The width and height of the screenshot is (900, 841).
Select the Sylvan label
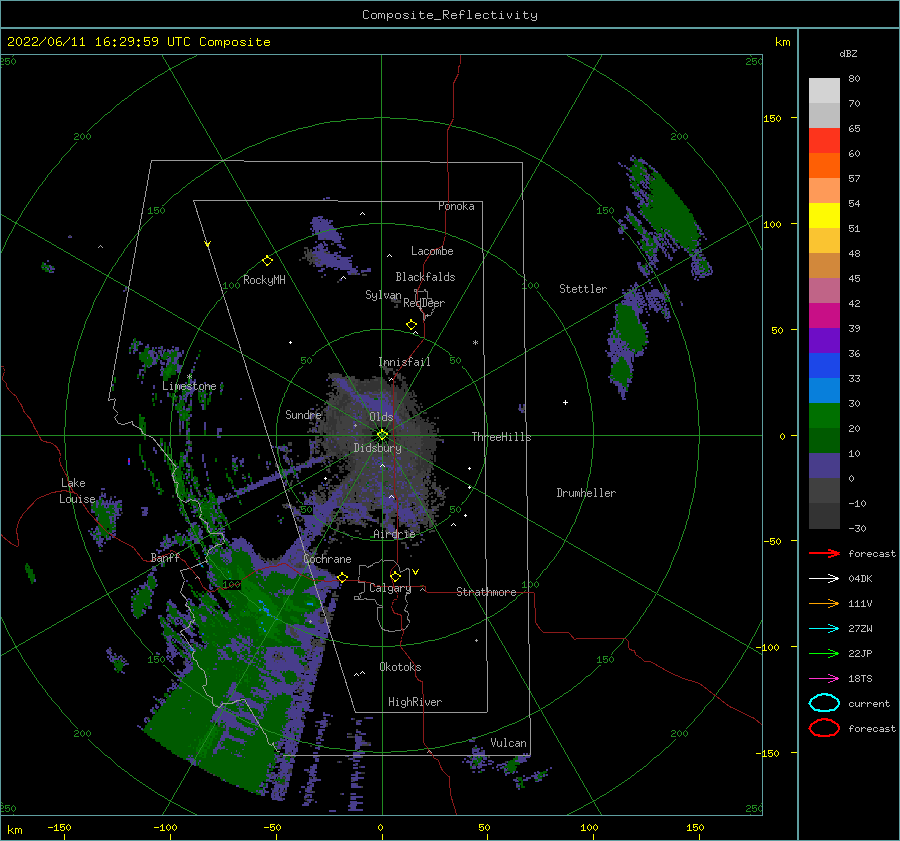click(383, 295)
